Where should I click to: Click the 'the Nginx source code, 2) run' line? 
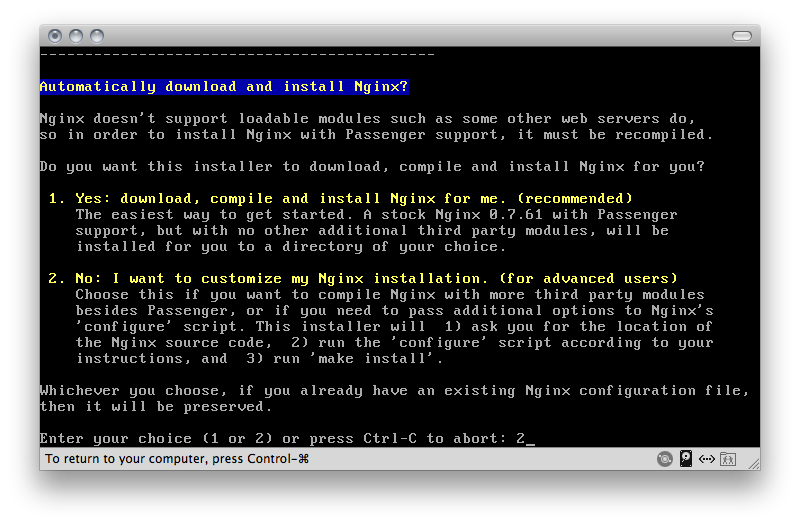(x=394, y=343)
